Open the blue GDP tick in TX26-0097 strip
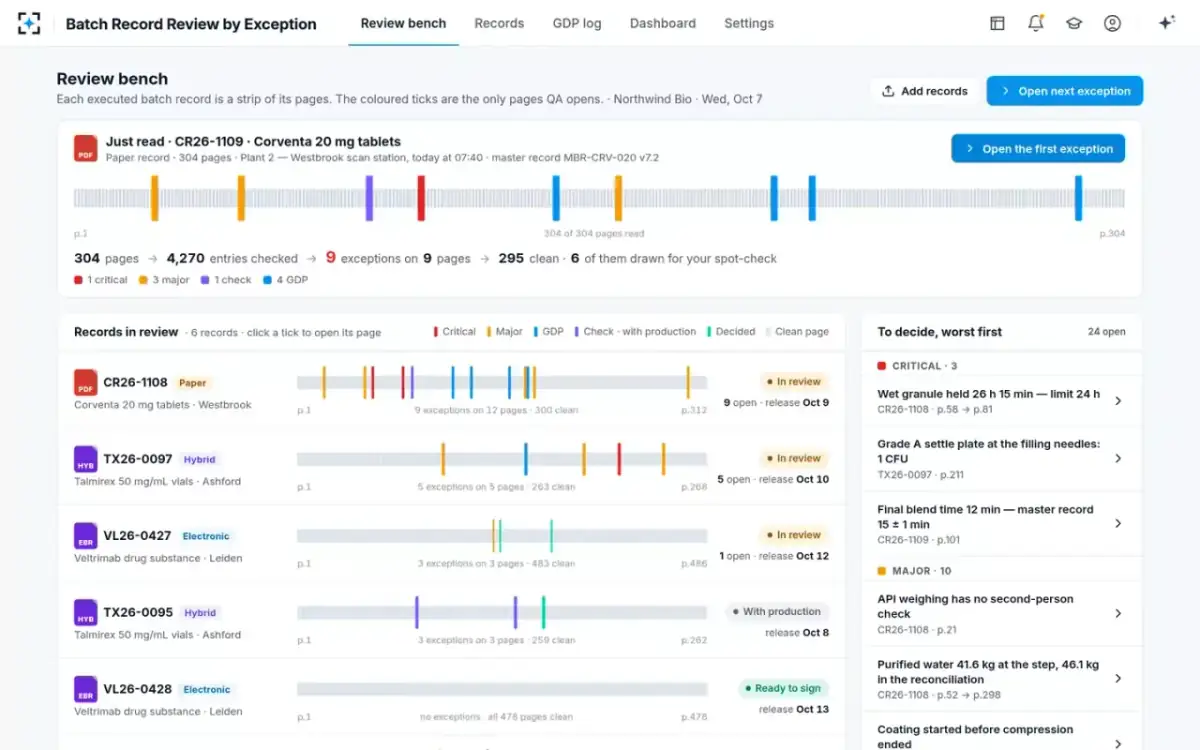The image size is (1200, 750). click(525, 459)
